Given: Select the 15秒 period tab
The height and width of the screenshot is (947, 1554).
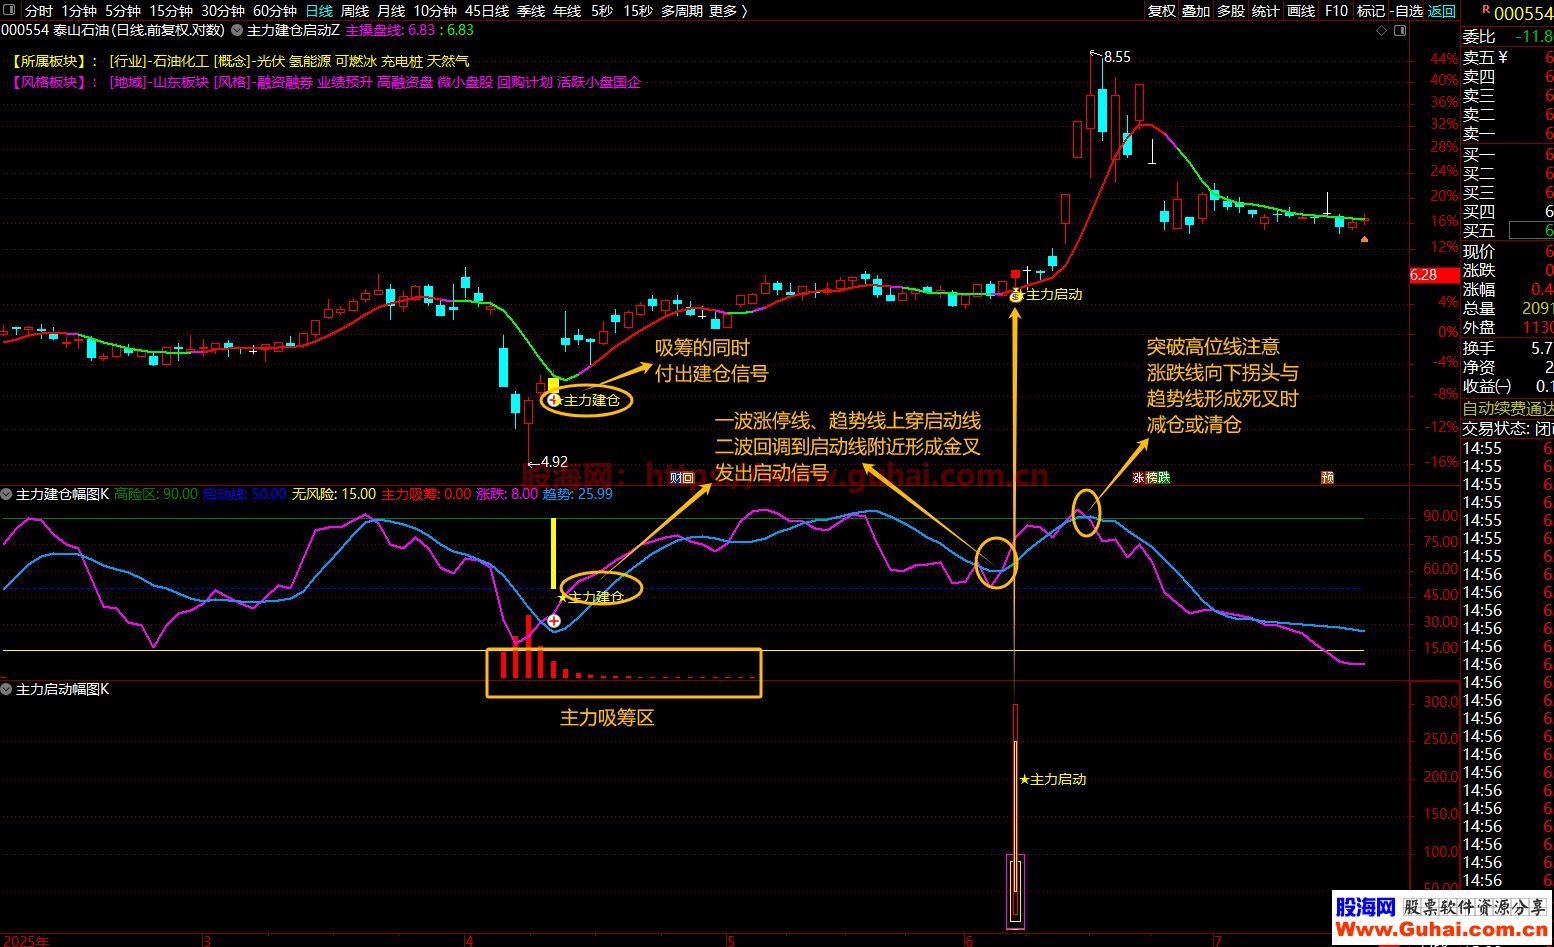Looking at the screenshot, I should coord(638,11).
